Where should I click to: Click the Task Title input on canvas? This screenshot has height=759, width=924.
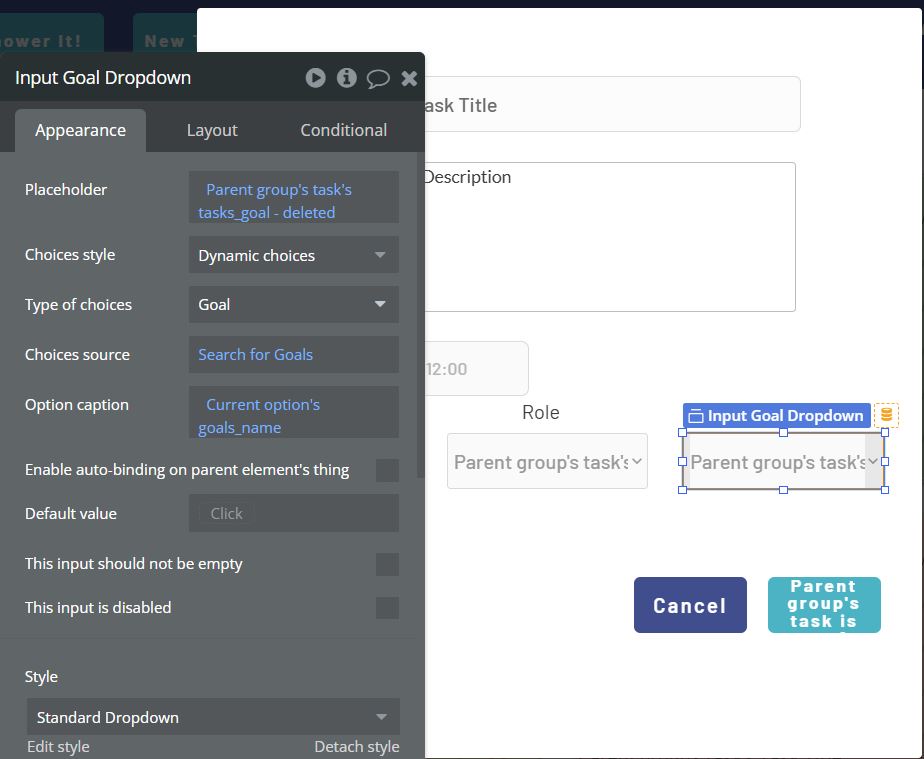coord(612,104)
